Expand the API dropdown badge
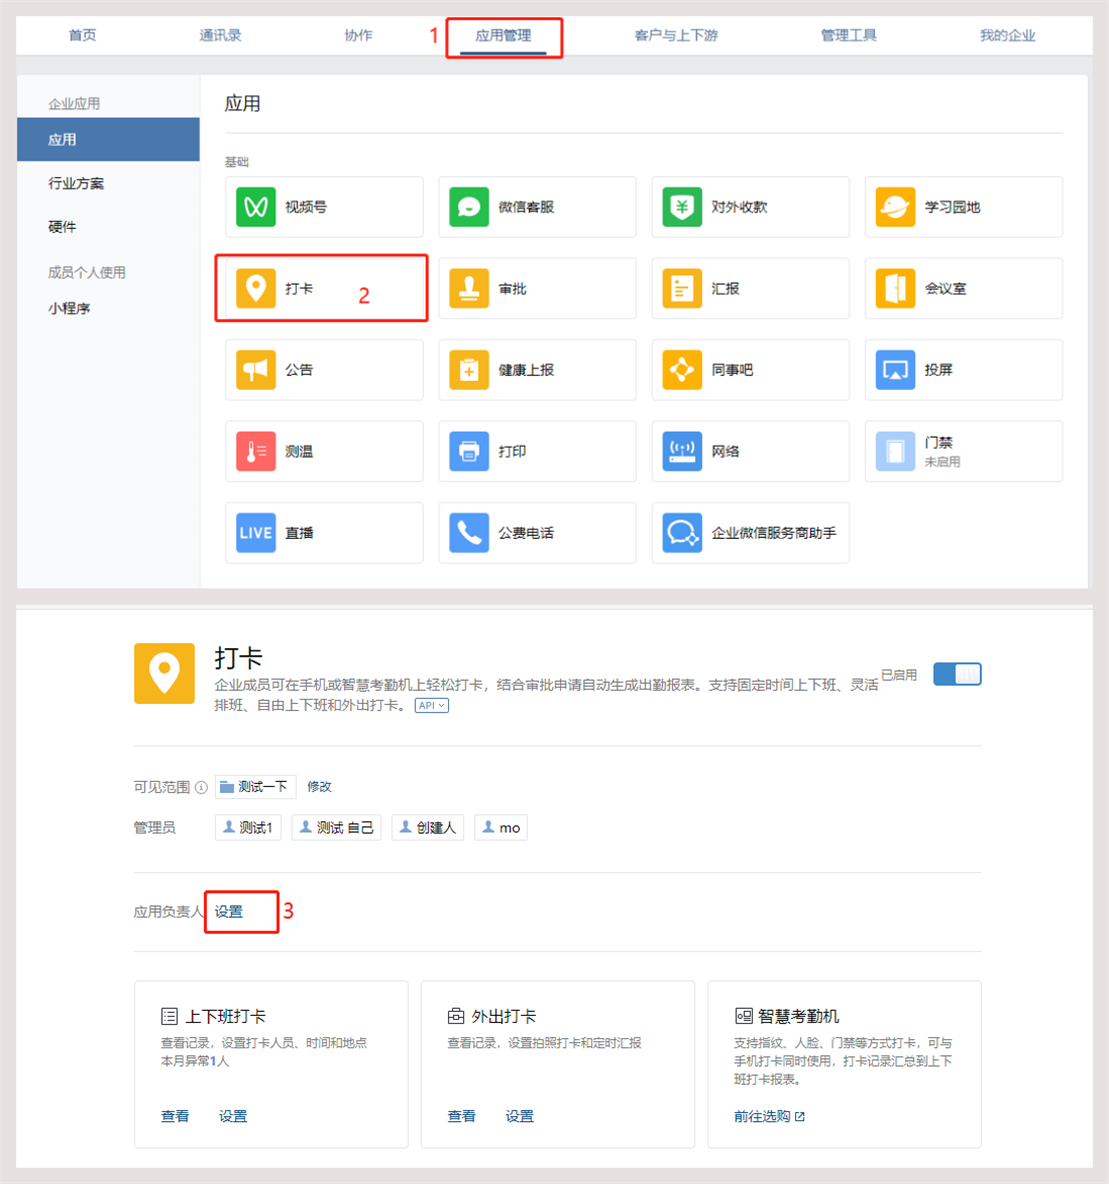 point(432,705)
